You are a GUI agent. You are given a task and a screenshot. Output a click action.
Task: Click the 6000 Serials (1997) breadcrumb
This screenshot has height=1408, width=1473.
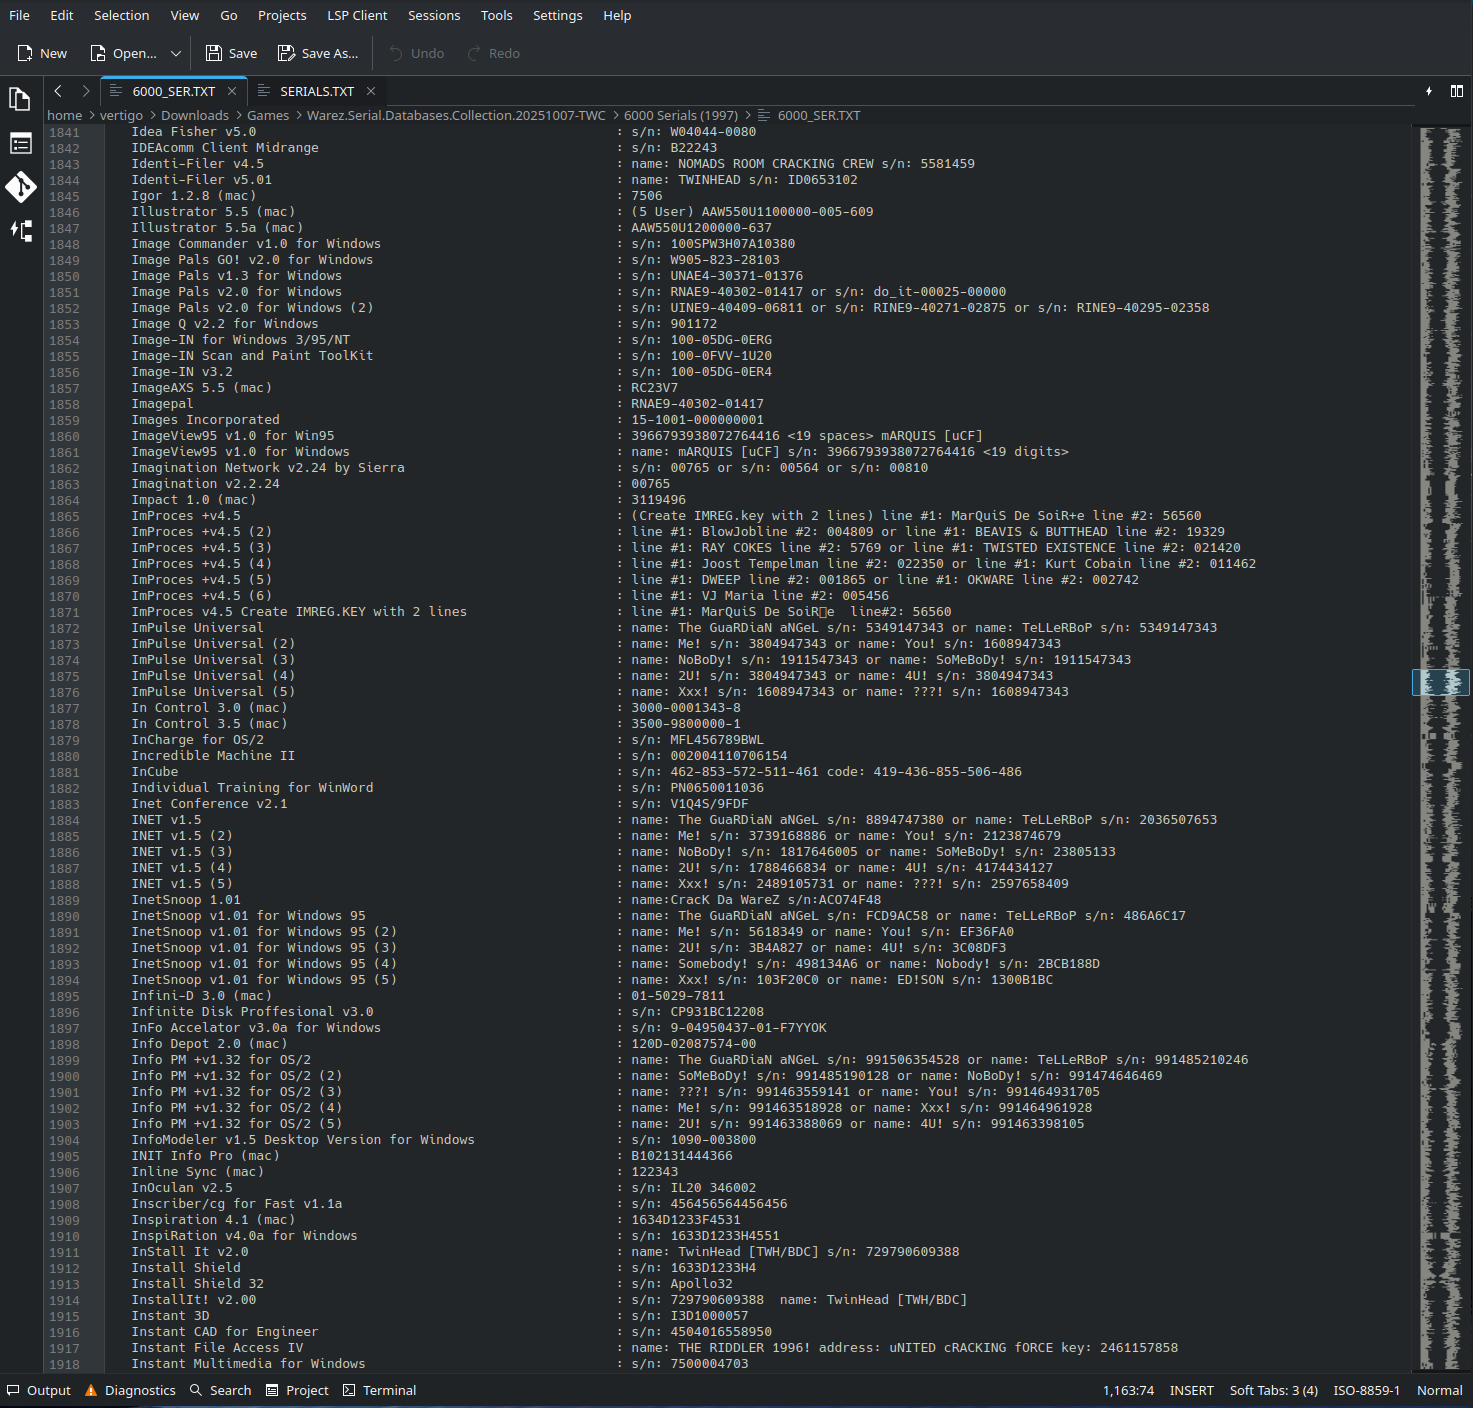coord(681,116)
